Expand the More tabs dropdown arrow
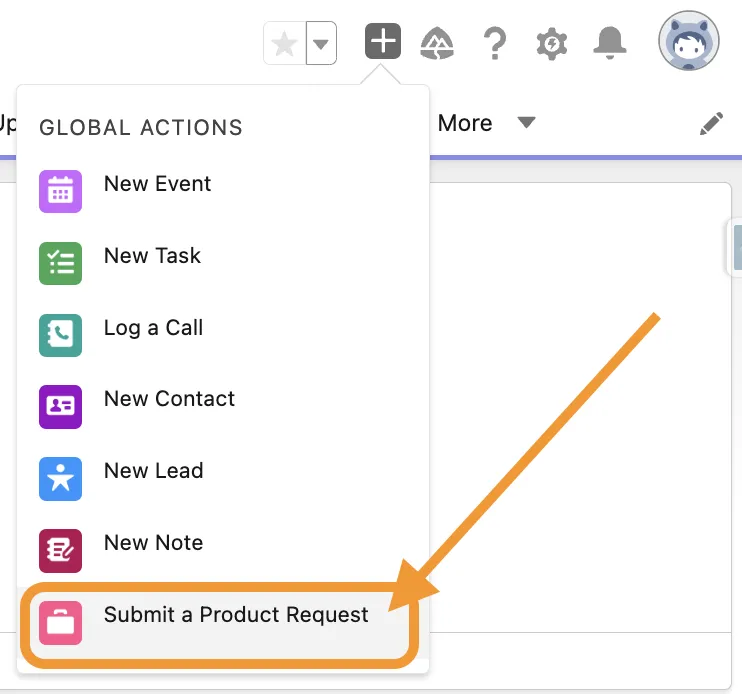742x694 pixels. tap(526, 123)
